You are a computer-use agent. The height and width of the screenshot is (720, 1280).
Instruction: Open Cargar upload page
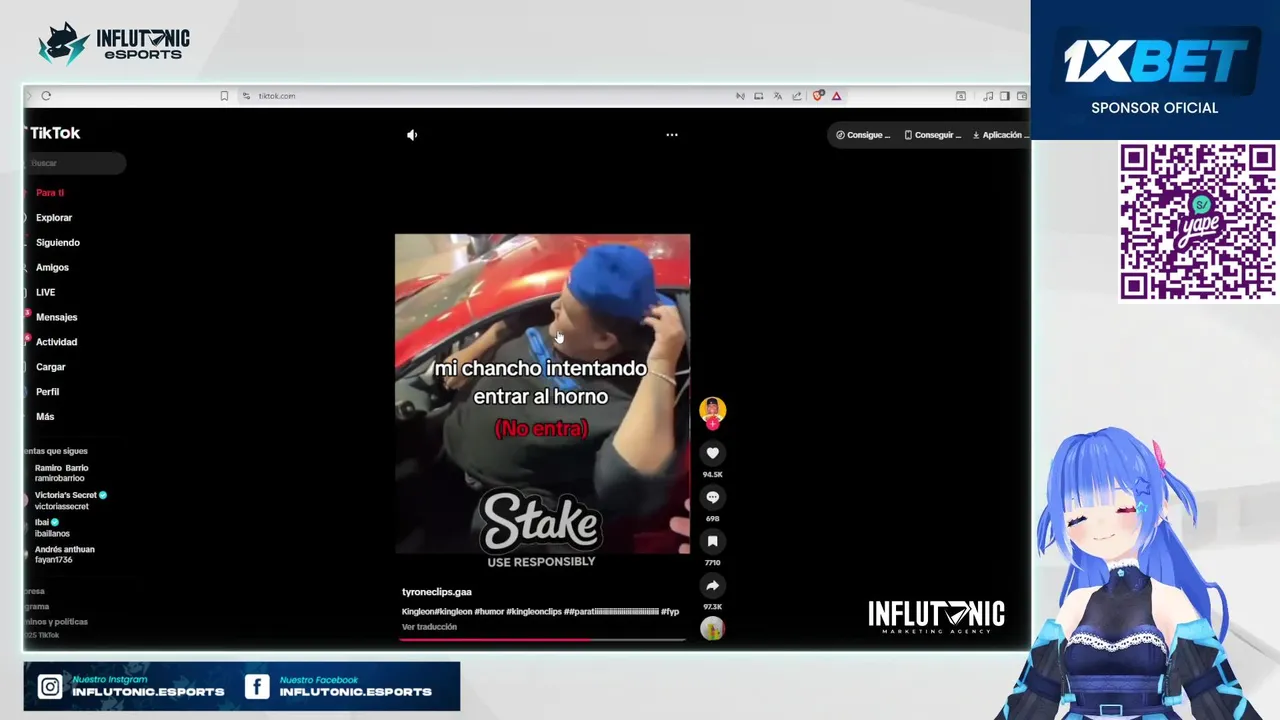(x=51, y=367)
